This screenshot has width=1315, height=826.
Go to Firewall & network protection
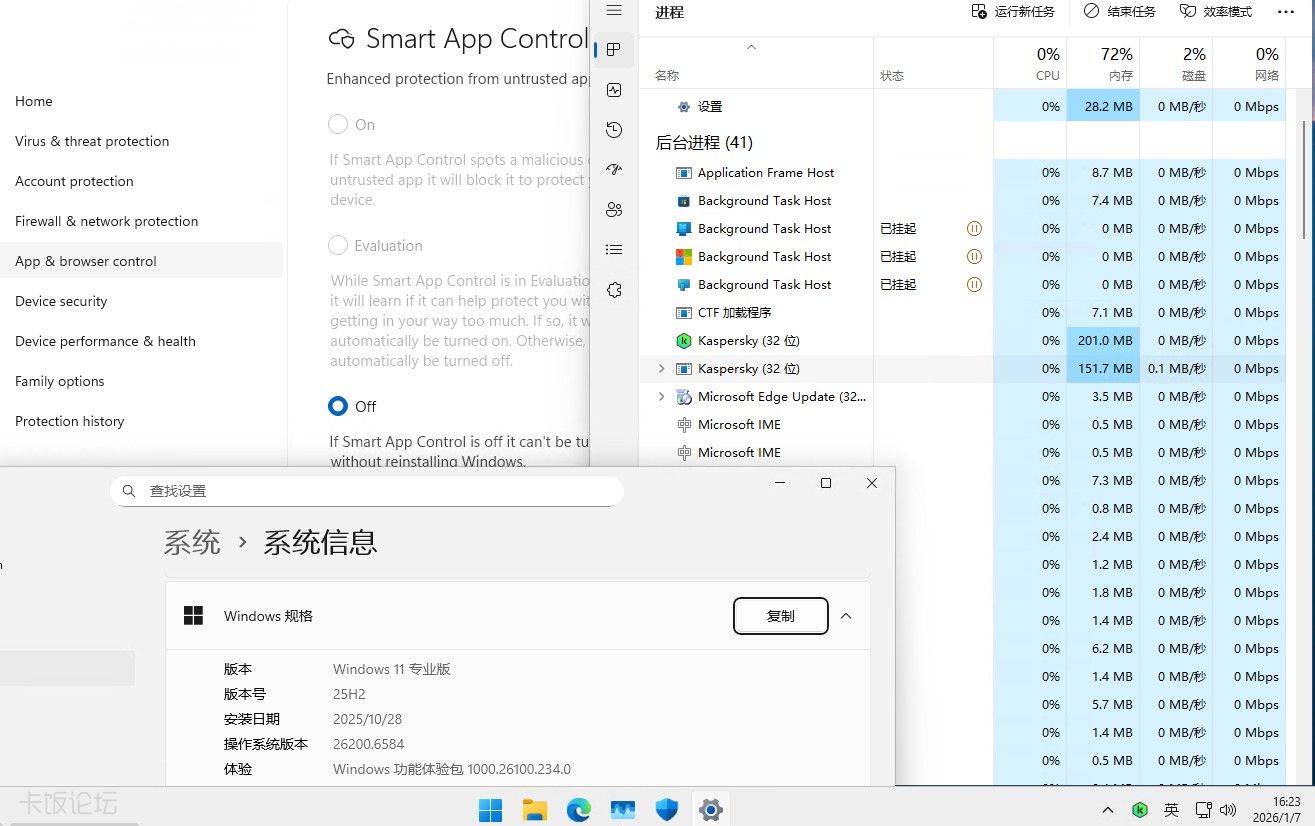coord(106,221)
